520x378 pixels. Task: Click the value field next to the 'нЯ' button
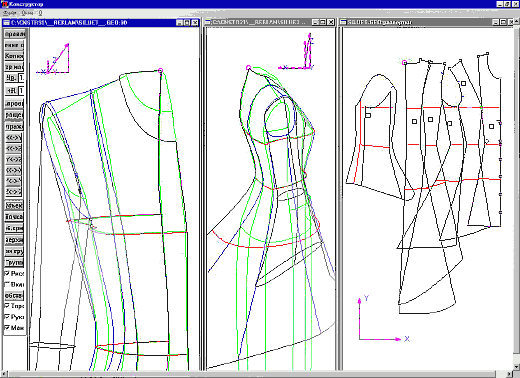click(x=21, y=91)
